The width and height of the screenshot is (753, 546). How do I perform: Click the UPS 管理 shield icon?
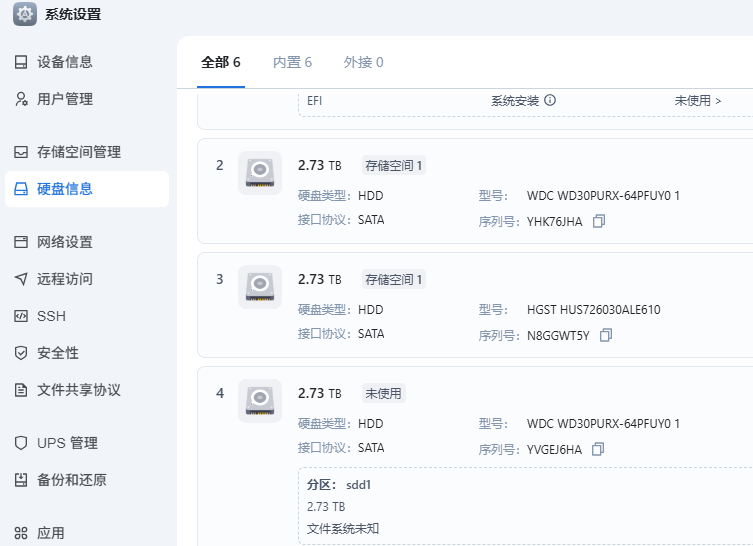pyautogui.click(x=21, y=443)
